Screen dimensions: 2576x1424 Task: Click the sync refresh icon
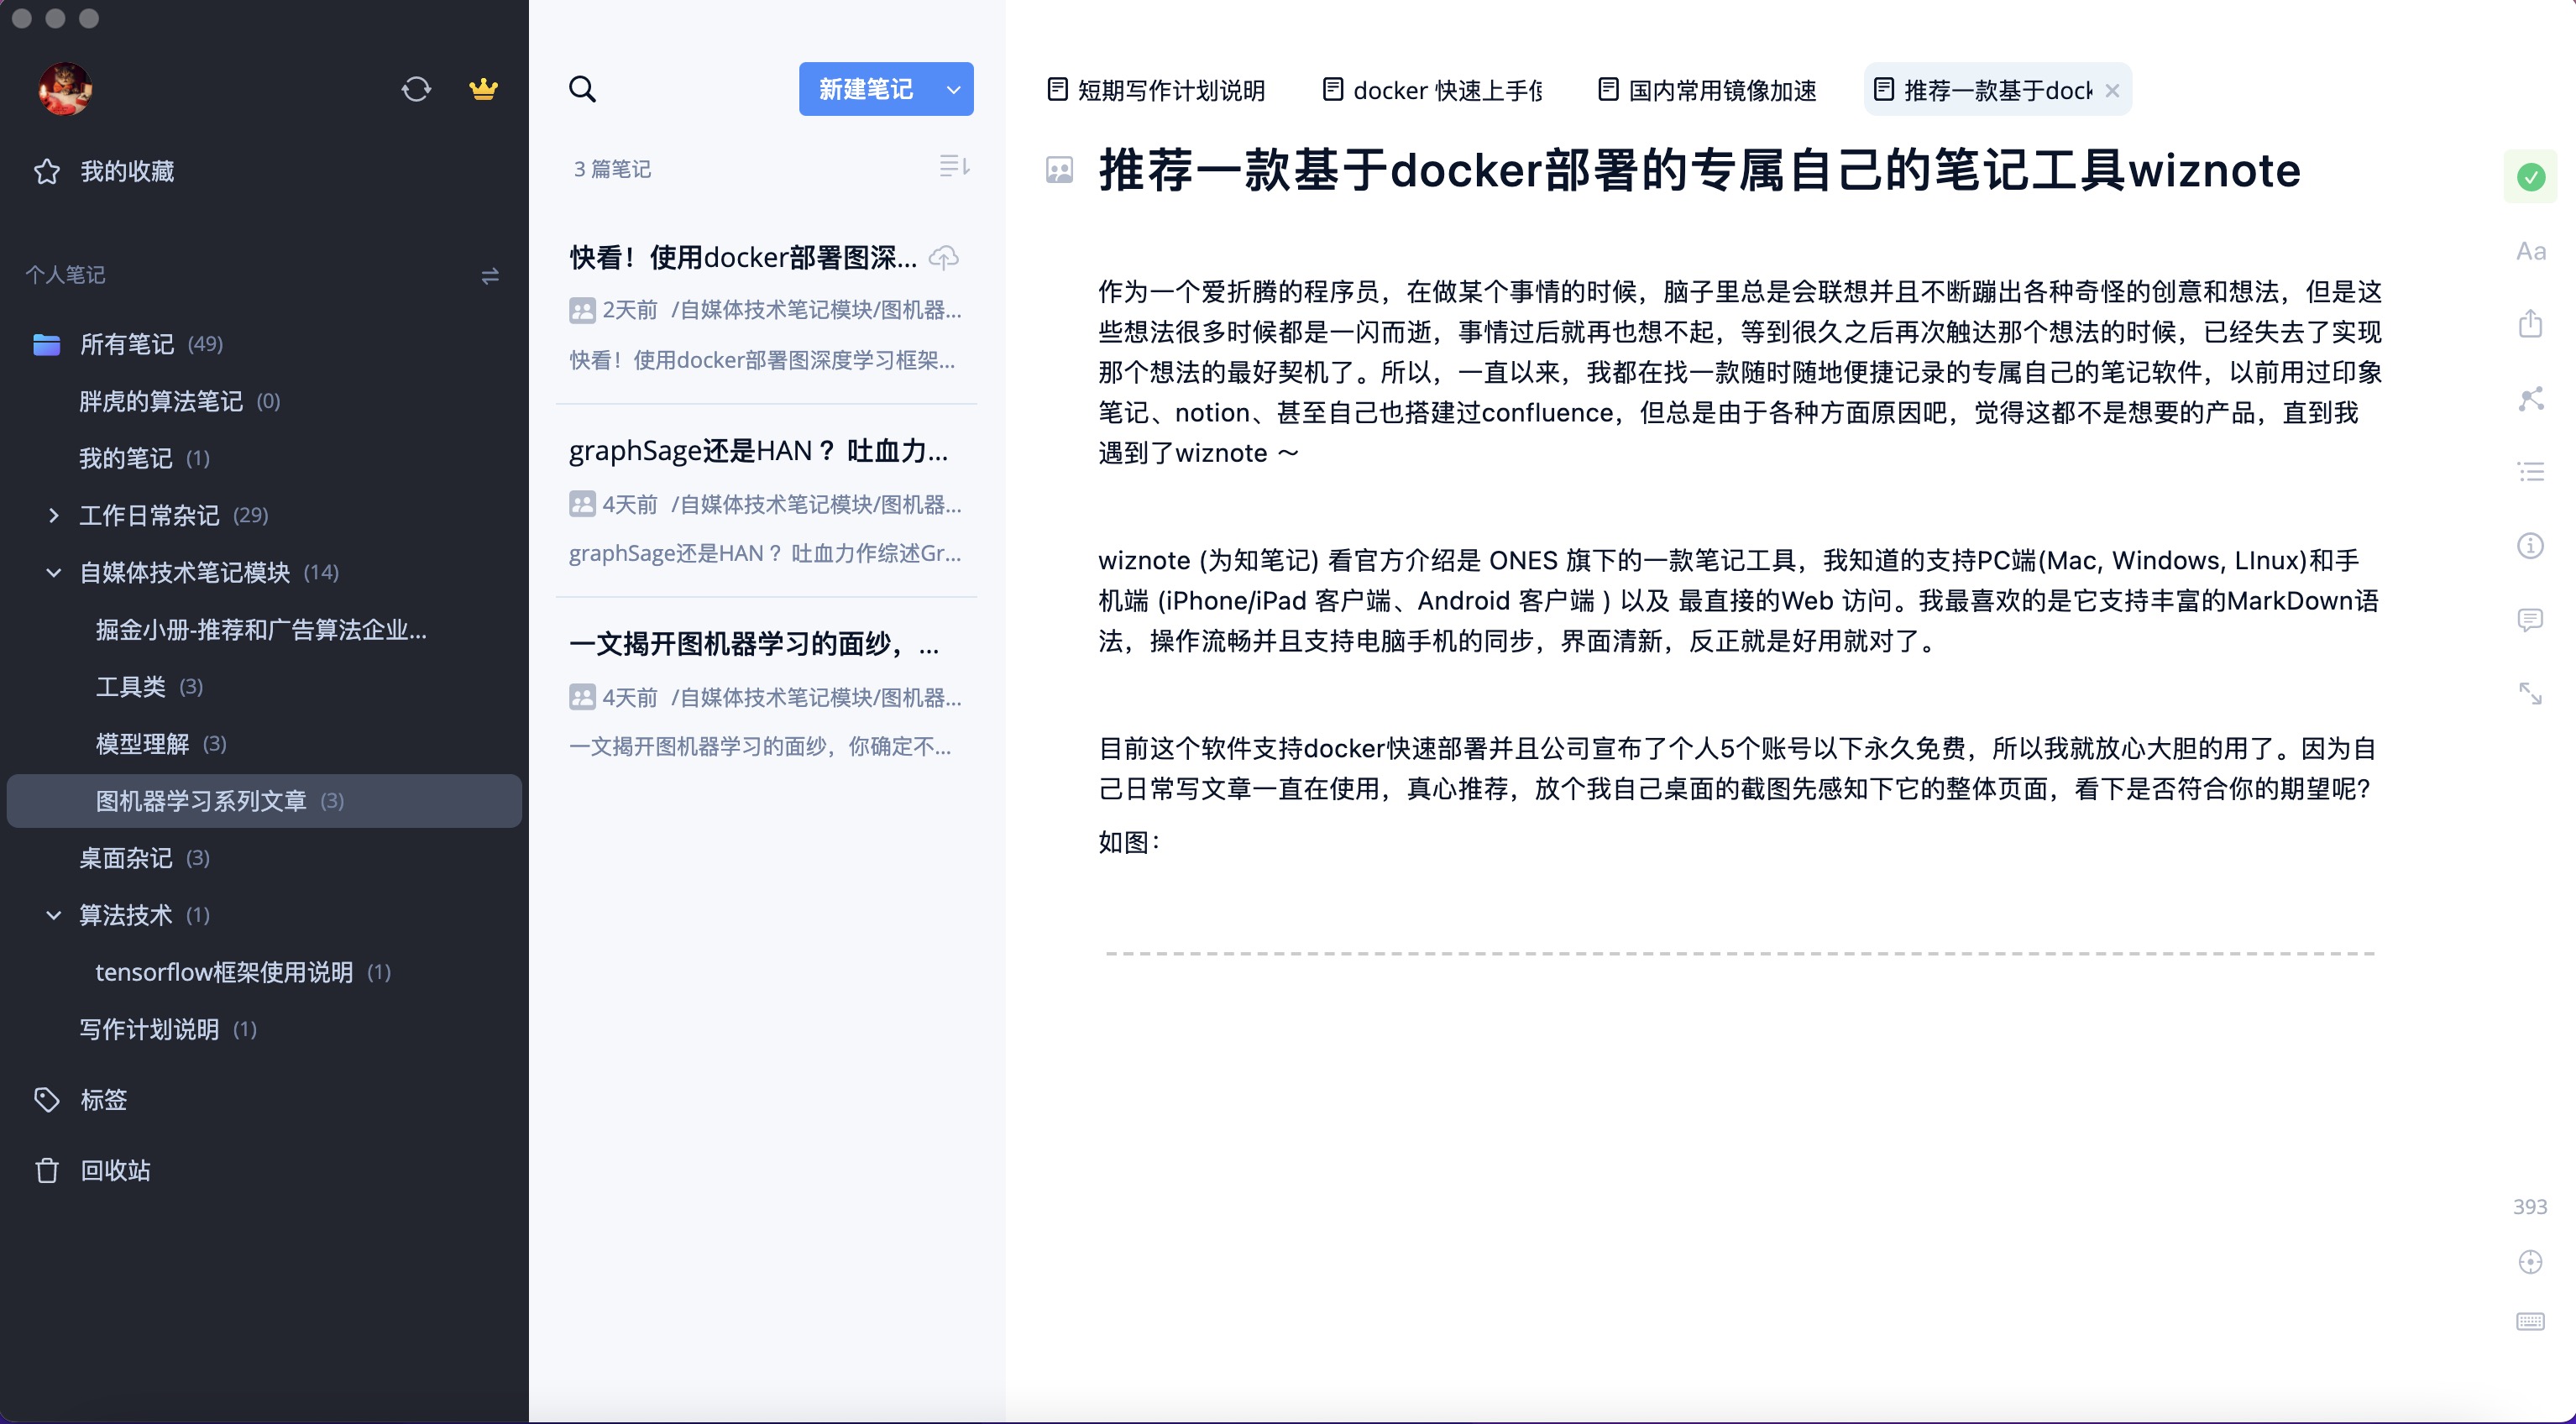(416, 89)
